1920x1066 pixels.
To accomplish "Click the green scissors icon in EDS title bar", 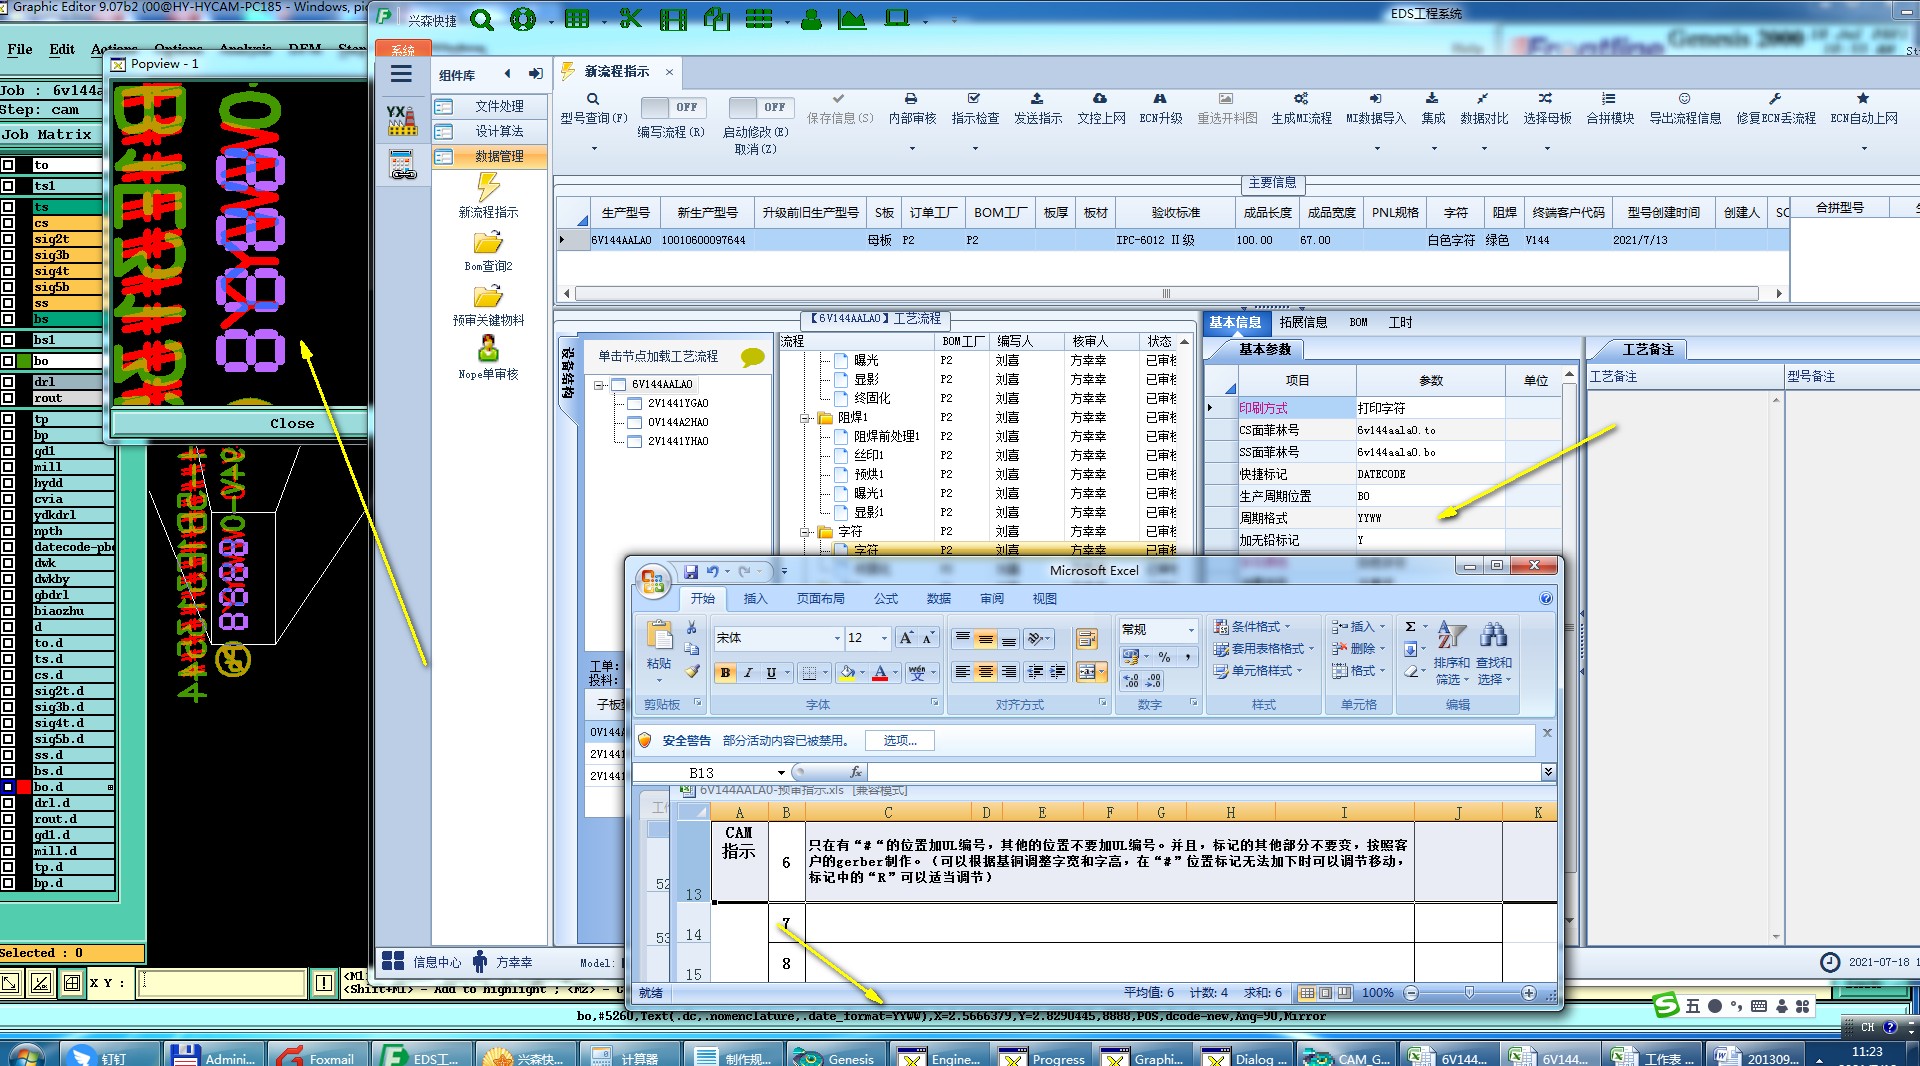I will point(630,19).
